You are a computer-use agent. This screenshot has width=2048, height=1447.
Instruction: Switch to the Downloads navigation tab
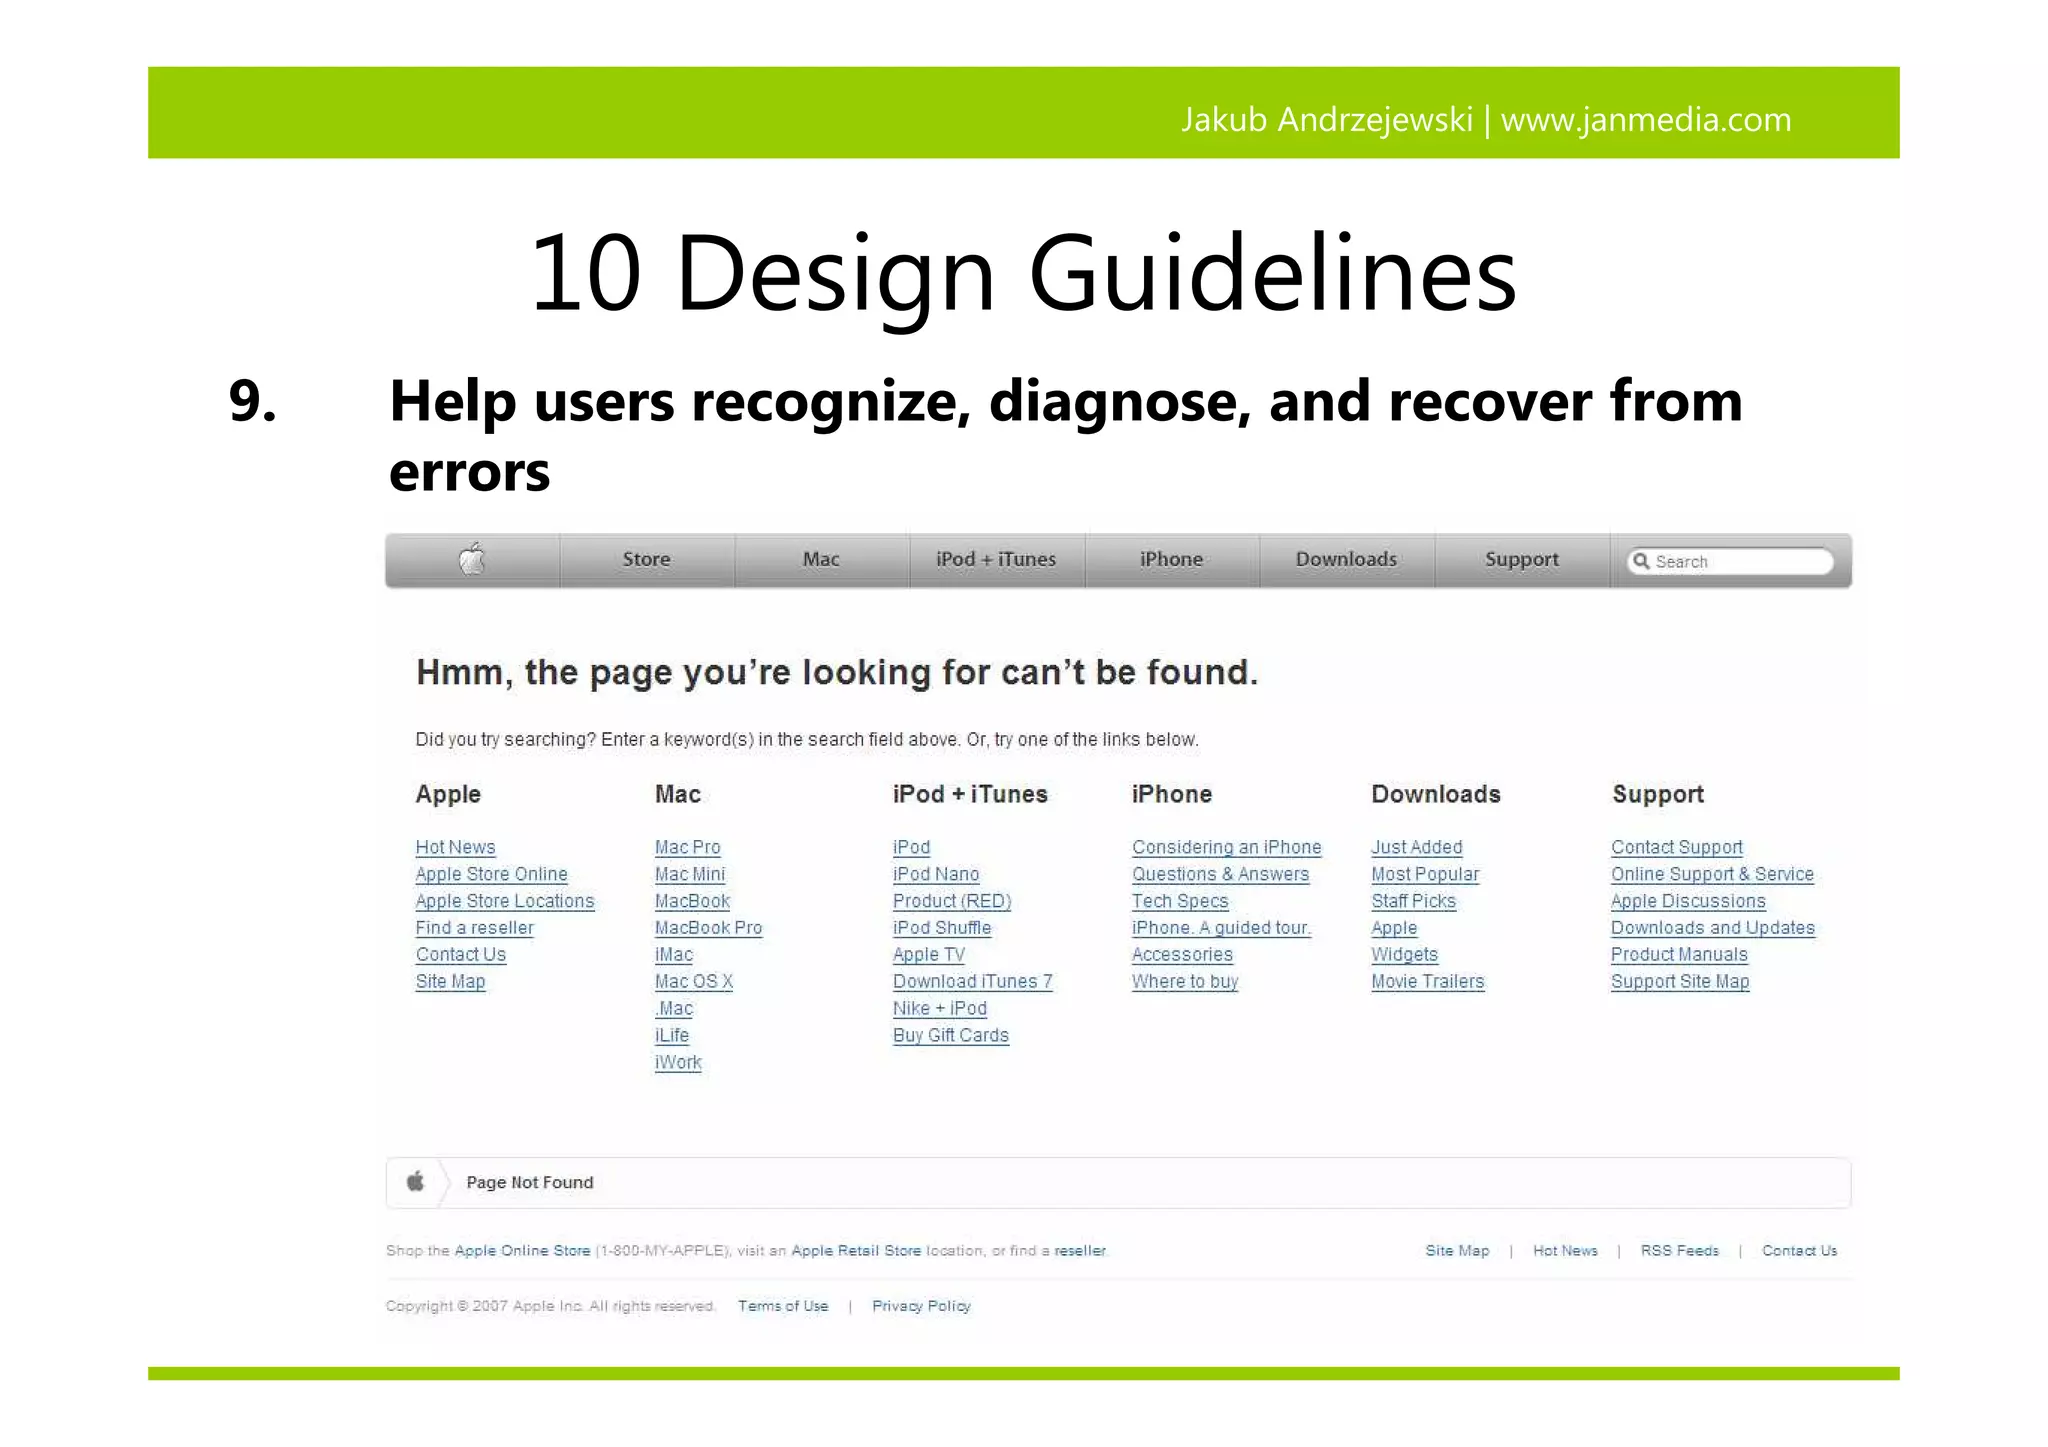click(x=1346, y=560)
